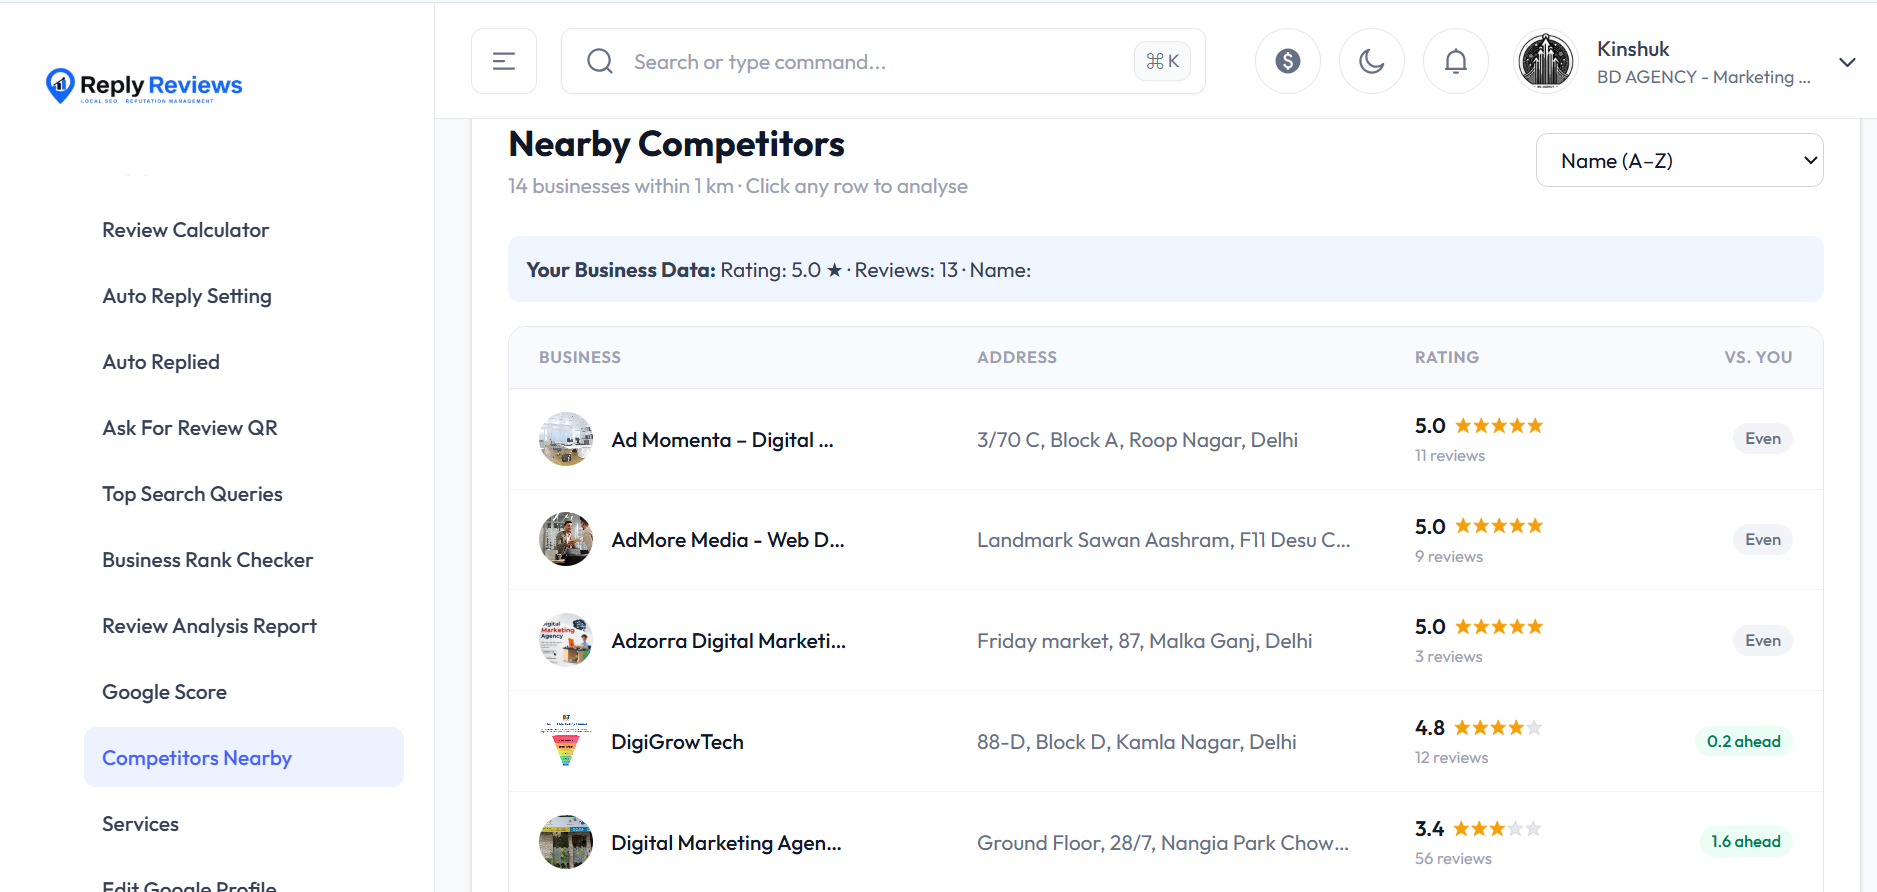This screenshot has height=892, width=1877.
Task: Click 88-D, Block D, Kamla Nagar address
Action: click(1136, 742)
